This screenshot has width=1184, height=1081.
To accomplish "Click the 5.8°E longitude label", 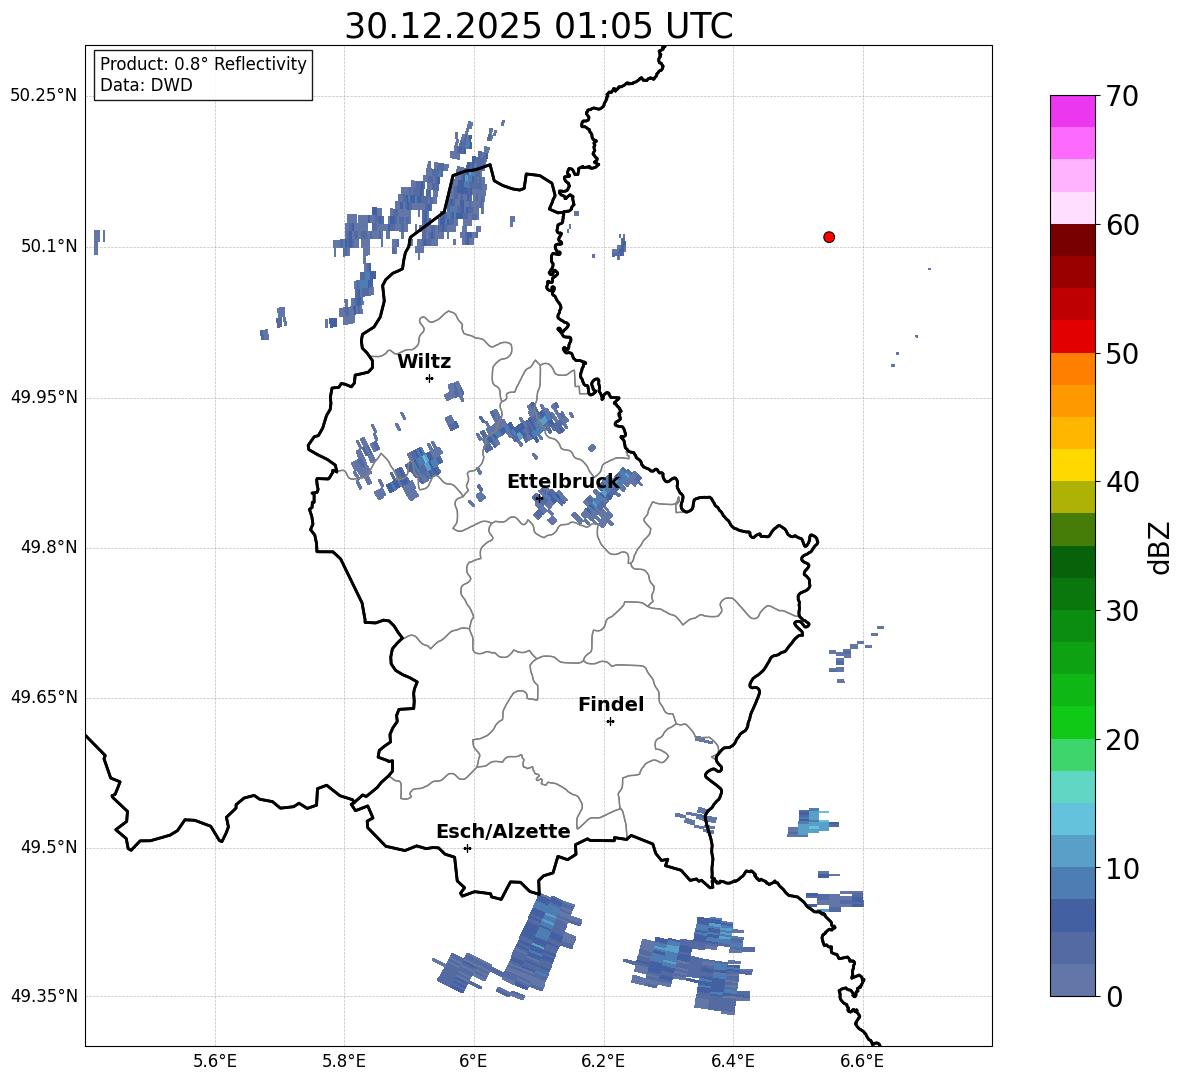I will [344, 1061].
